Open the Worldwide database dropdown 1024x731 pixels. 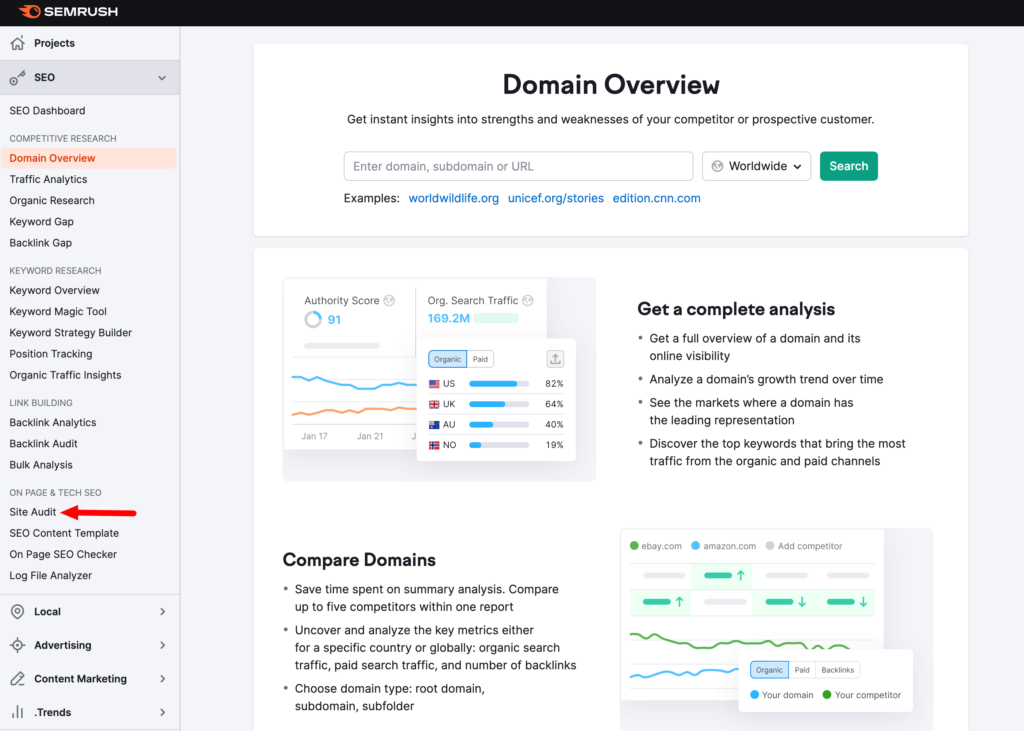(756, 166)
